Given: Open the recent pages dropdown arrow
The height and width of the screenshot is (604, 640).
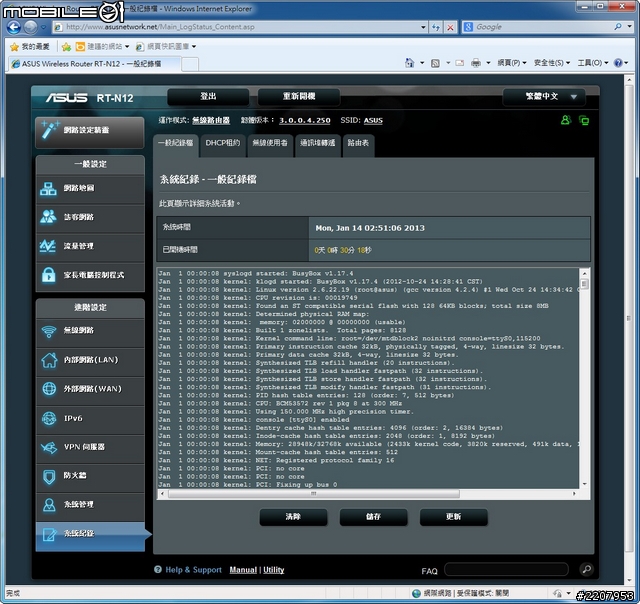Looking at the screenshot, I should pyautogui.click(x=43, y=27).
